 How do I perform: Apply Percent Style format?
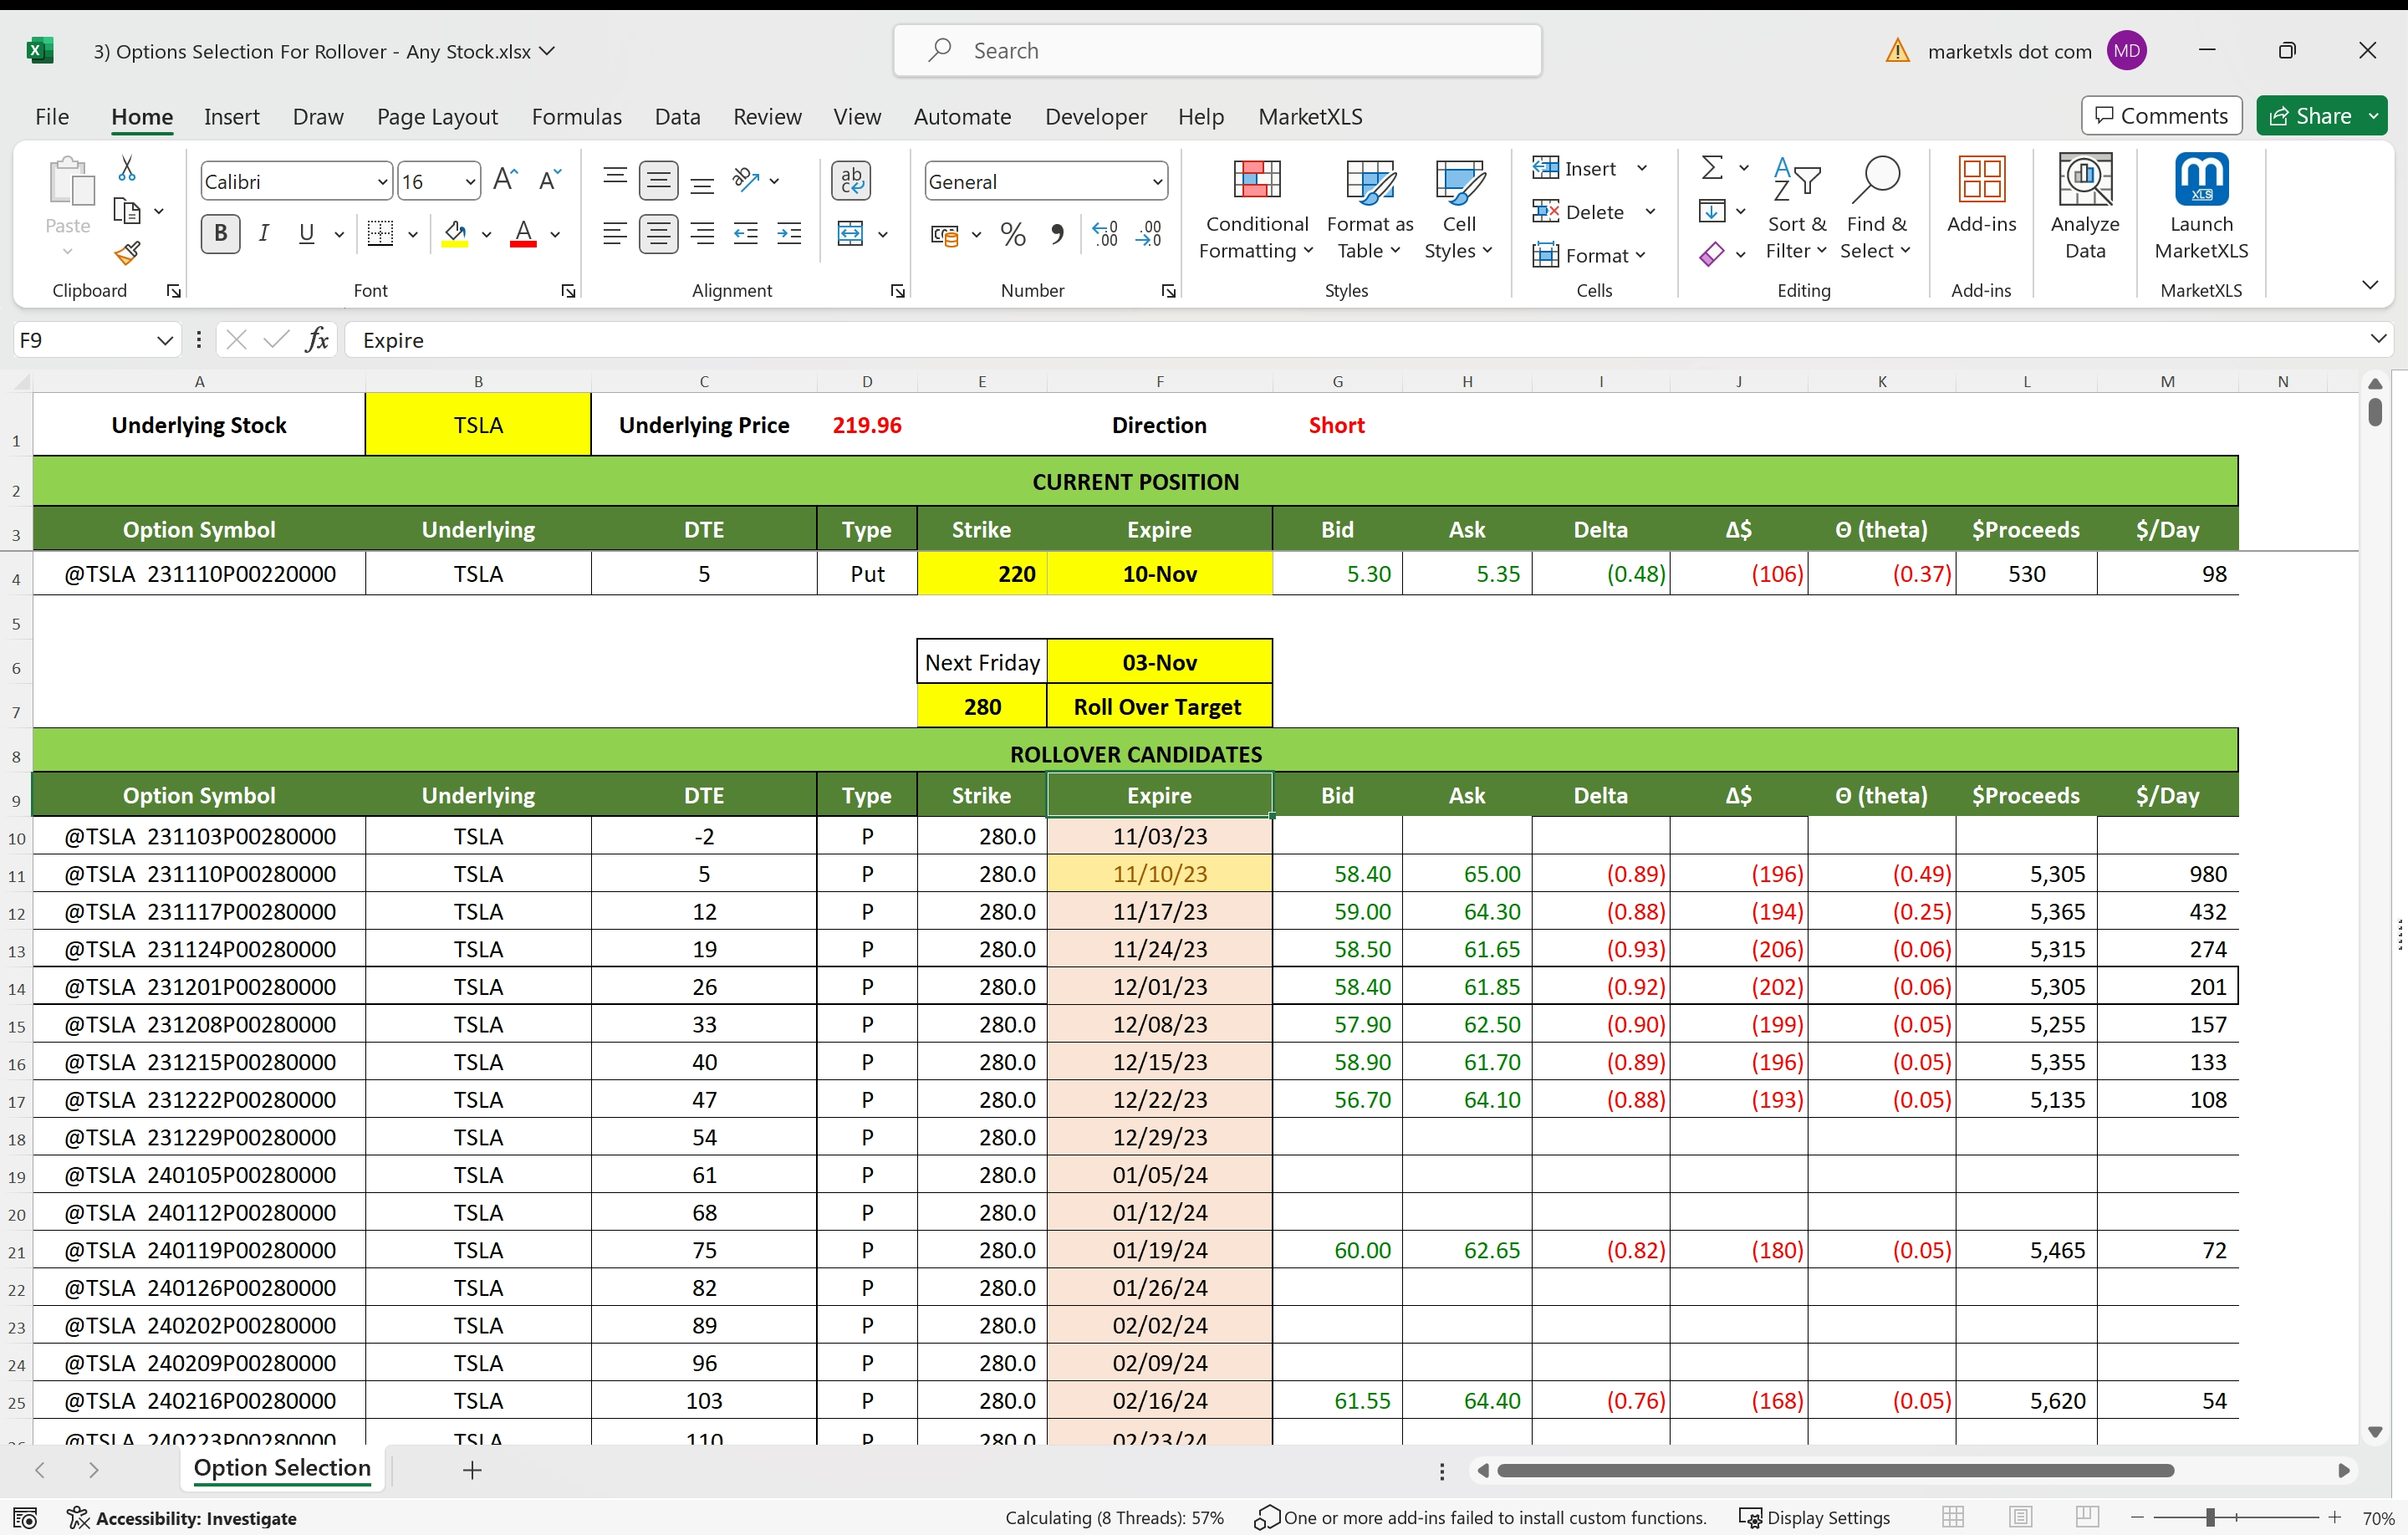(x=1013, y=234)
